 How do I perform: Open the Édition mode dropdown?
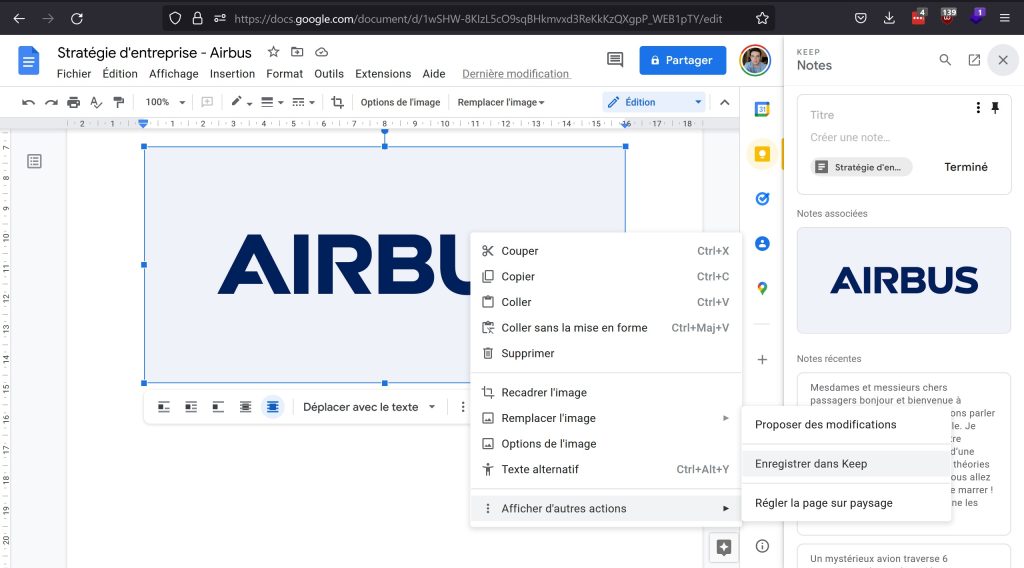[654, 103]
